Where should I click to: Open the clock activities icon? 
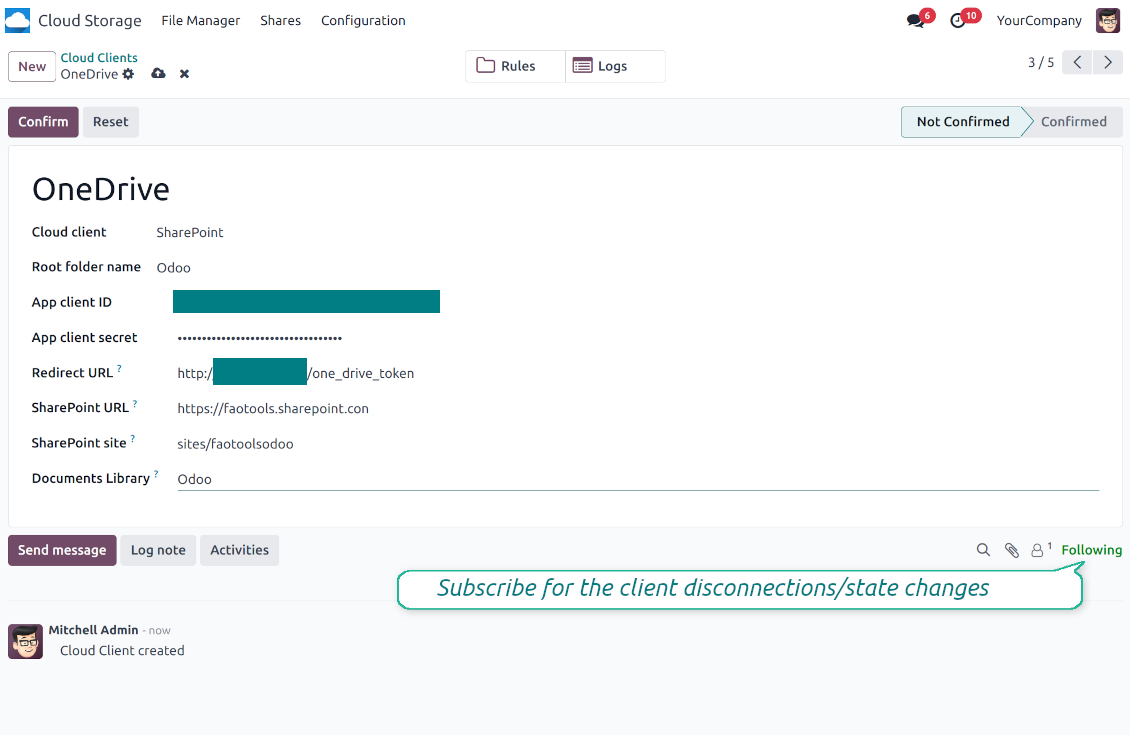click(958, 21)
